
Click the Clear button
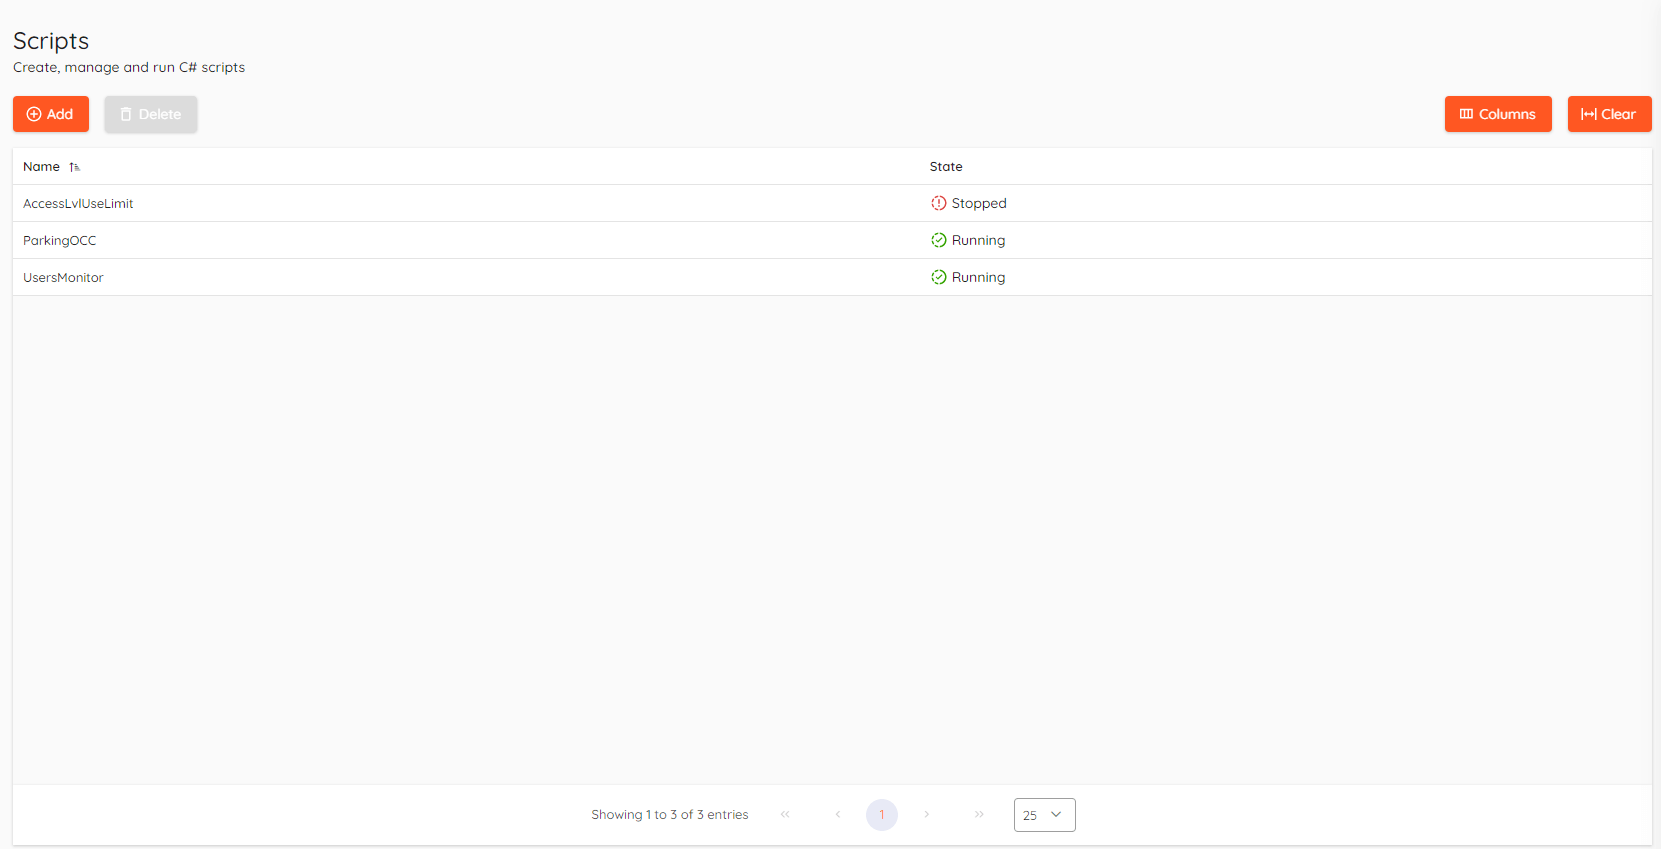1609,114
